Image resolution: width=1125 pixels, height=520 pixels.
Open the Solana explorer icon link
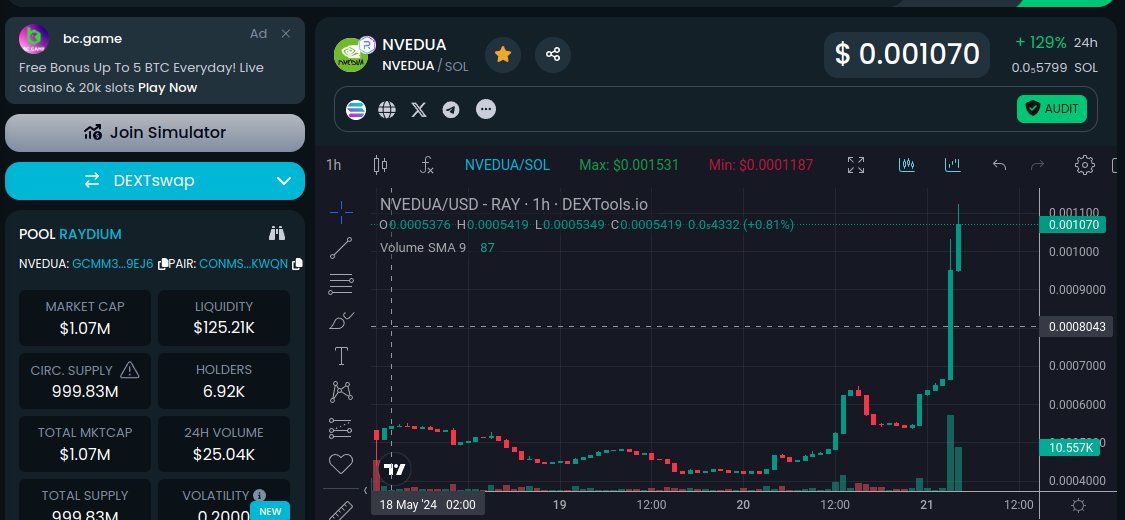(356, 110)
